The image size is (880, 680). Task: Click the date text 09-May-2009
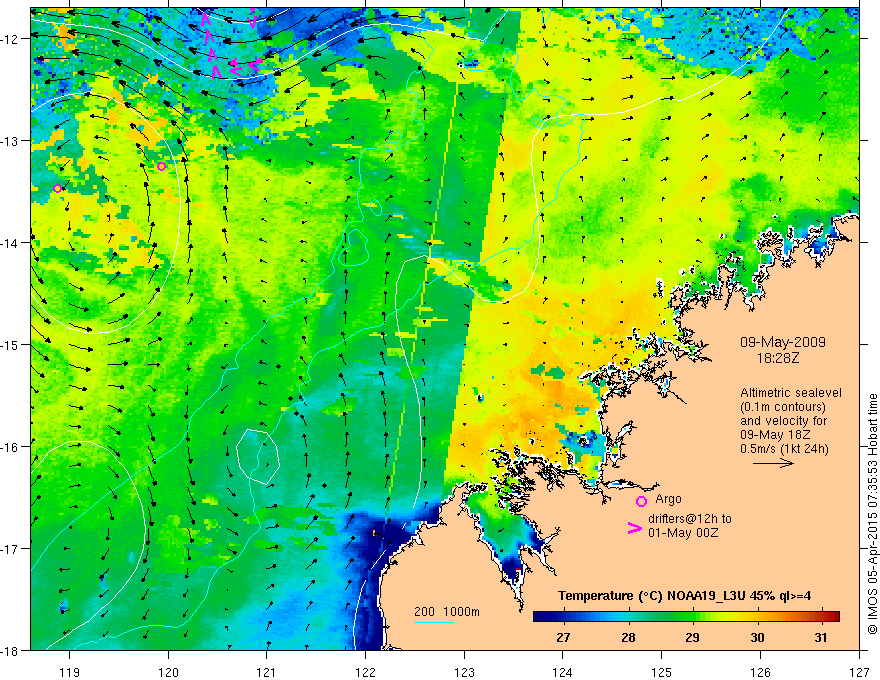coord(783,342)
